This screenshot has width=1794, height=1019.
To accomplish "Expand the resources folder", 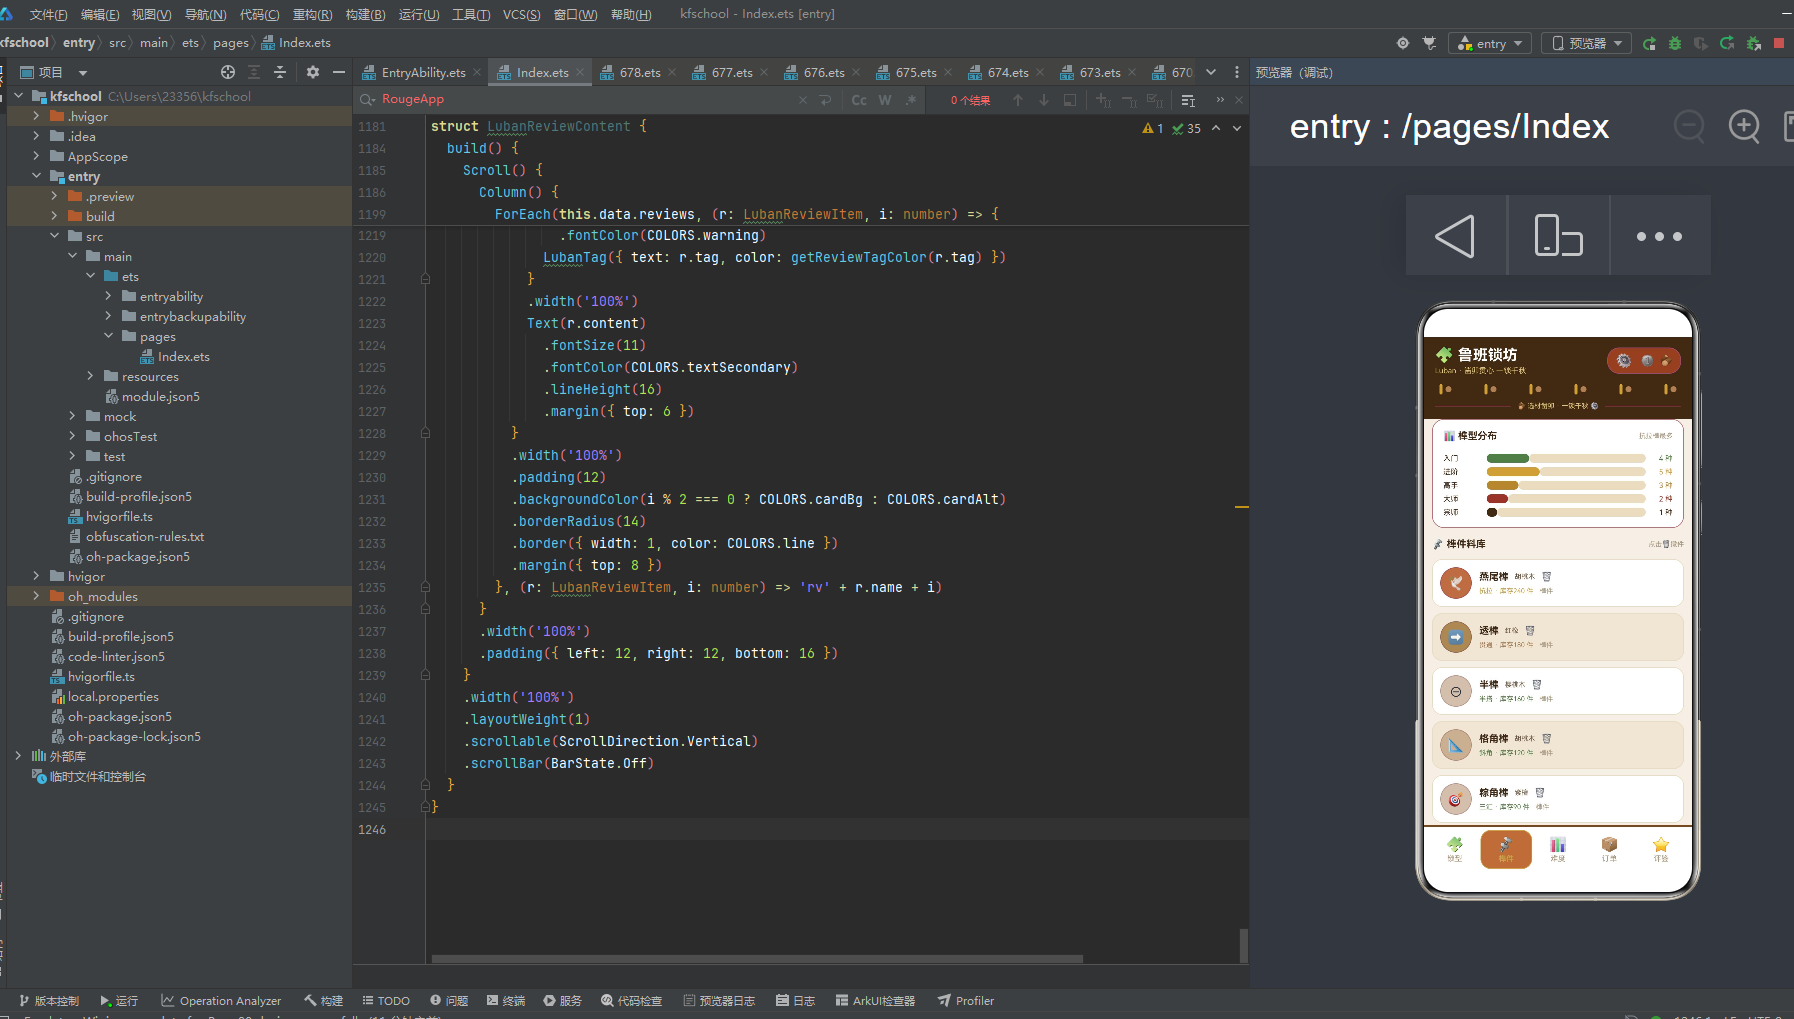I will [90, 376].
